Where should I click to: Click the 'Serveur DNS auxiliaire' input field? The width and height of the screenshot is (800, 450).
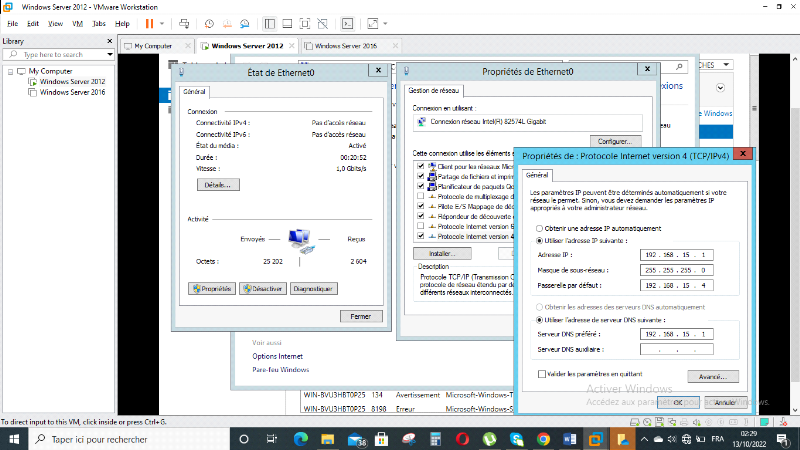click(676, 349)
